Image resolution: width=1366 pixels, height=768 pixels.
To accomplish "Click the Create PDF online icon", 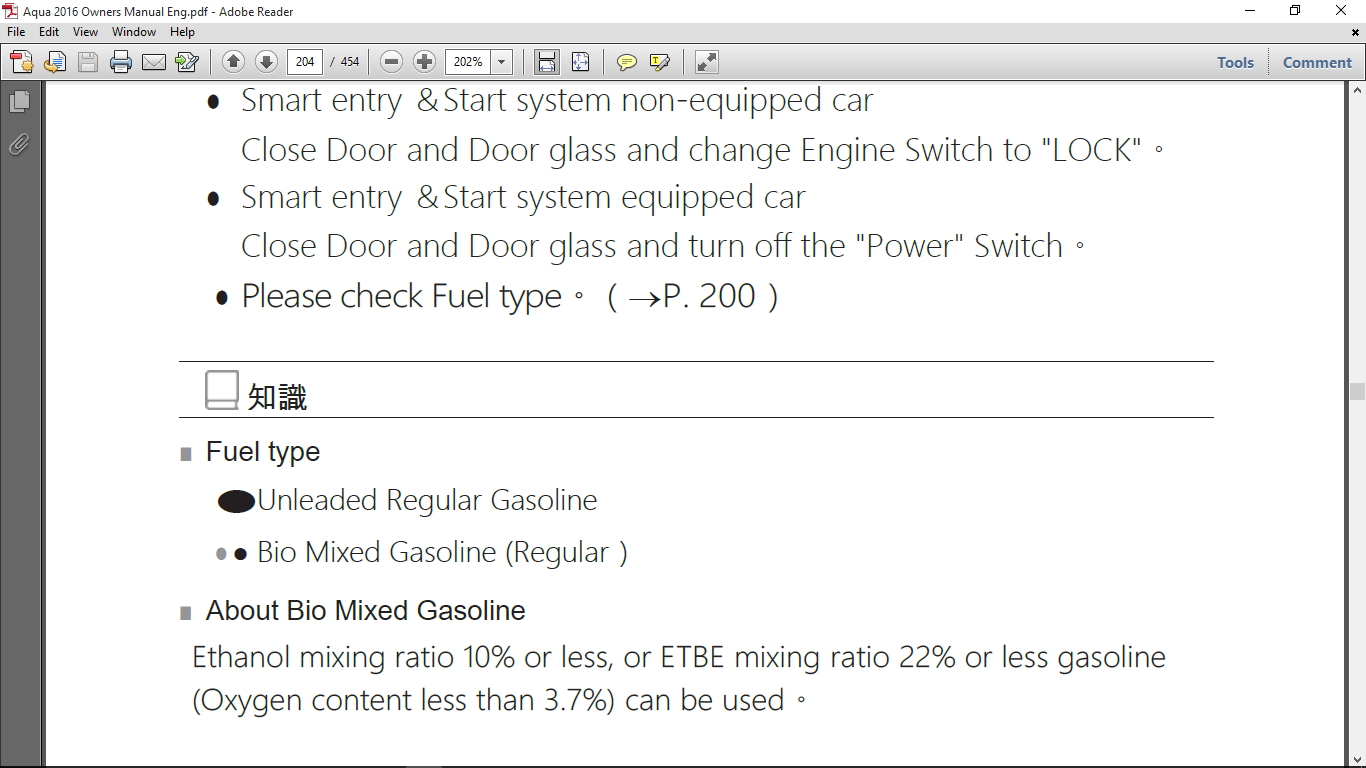I will tap(22, 62).
